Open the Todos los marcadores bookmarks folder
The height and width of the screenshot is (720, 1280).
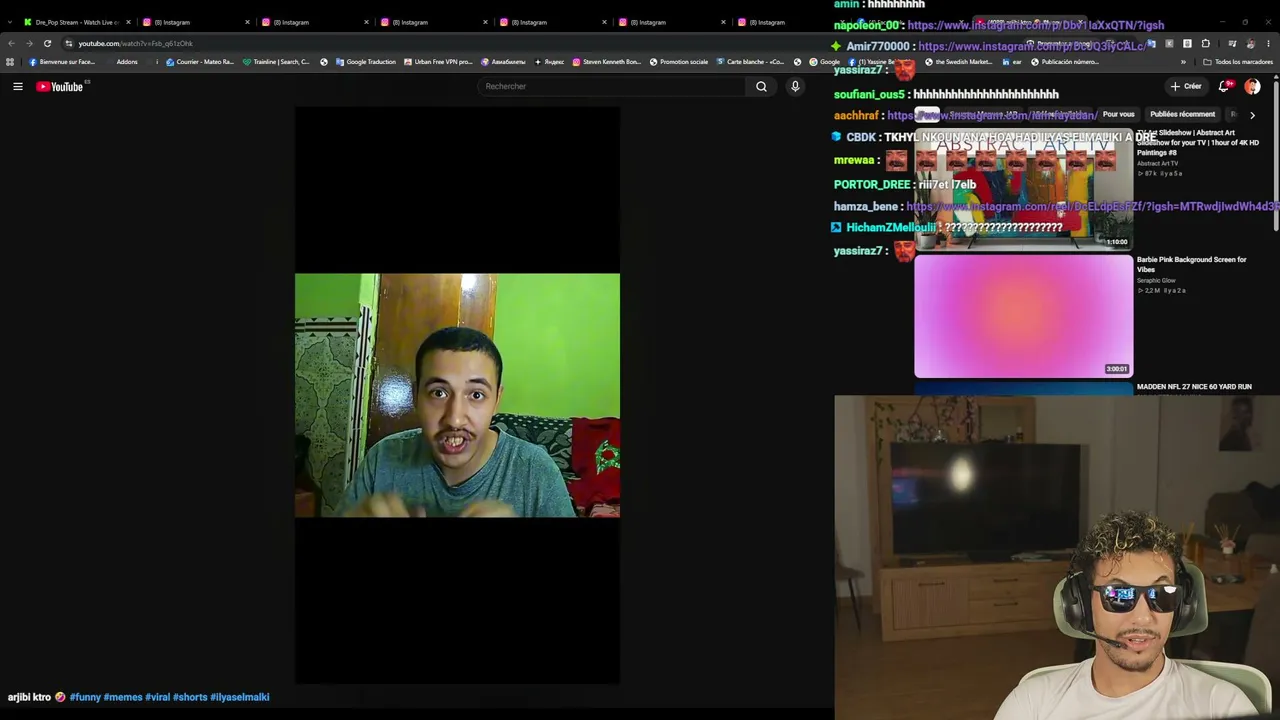pyautogui.click(x=1238, y=62)
